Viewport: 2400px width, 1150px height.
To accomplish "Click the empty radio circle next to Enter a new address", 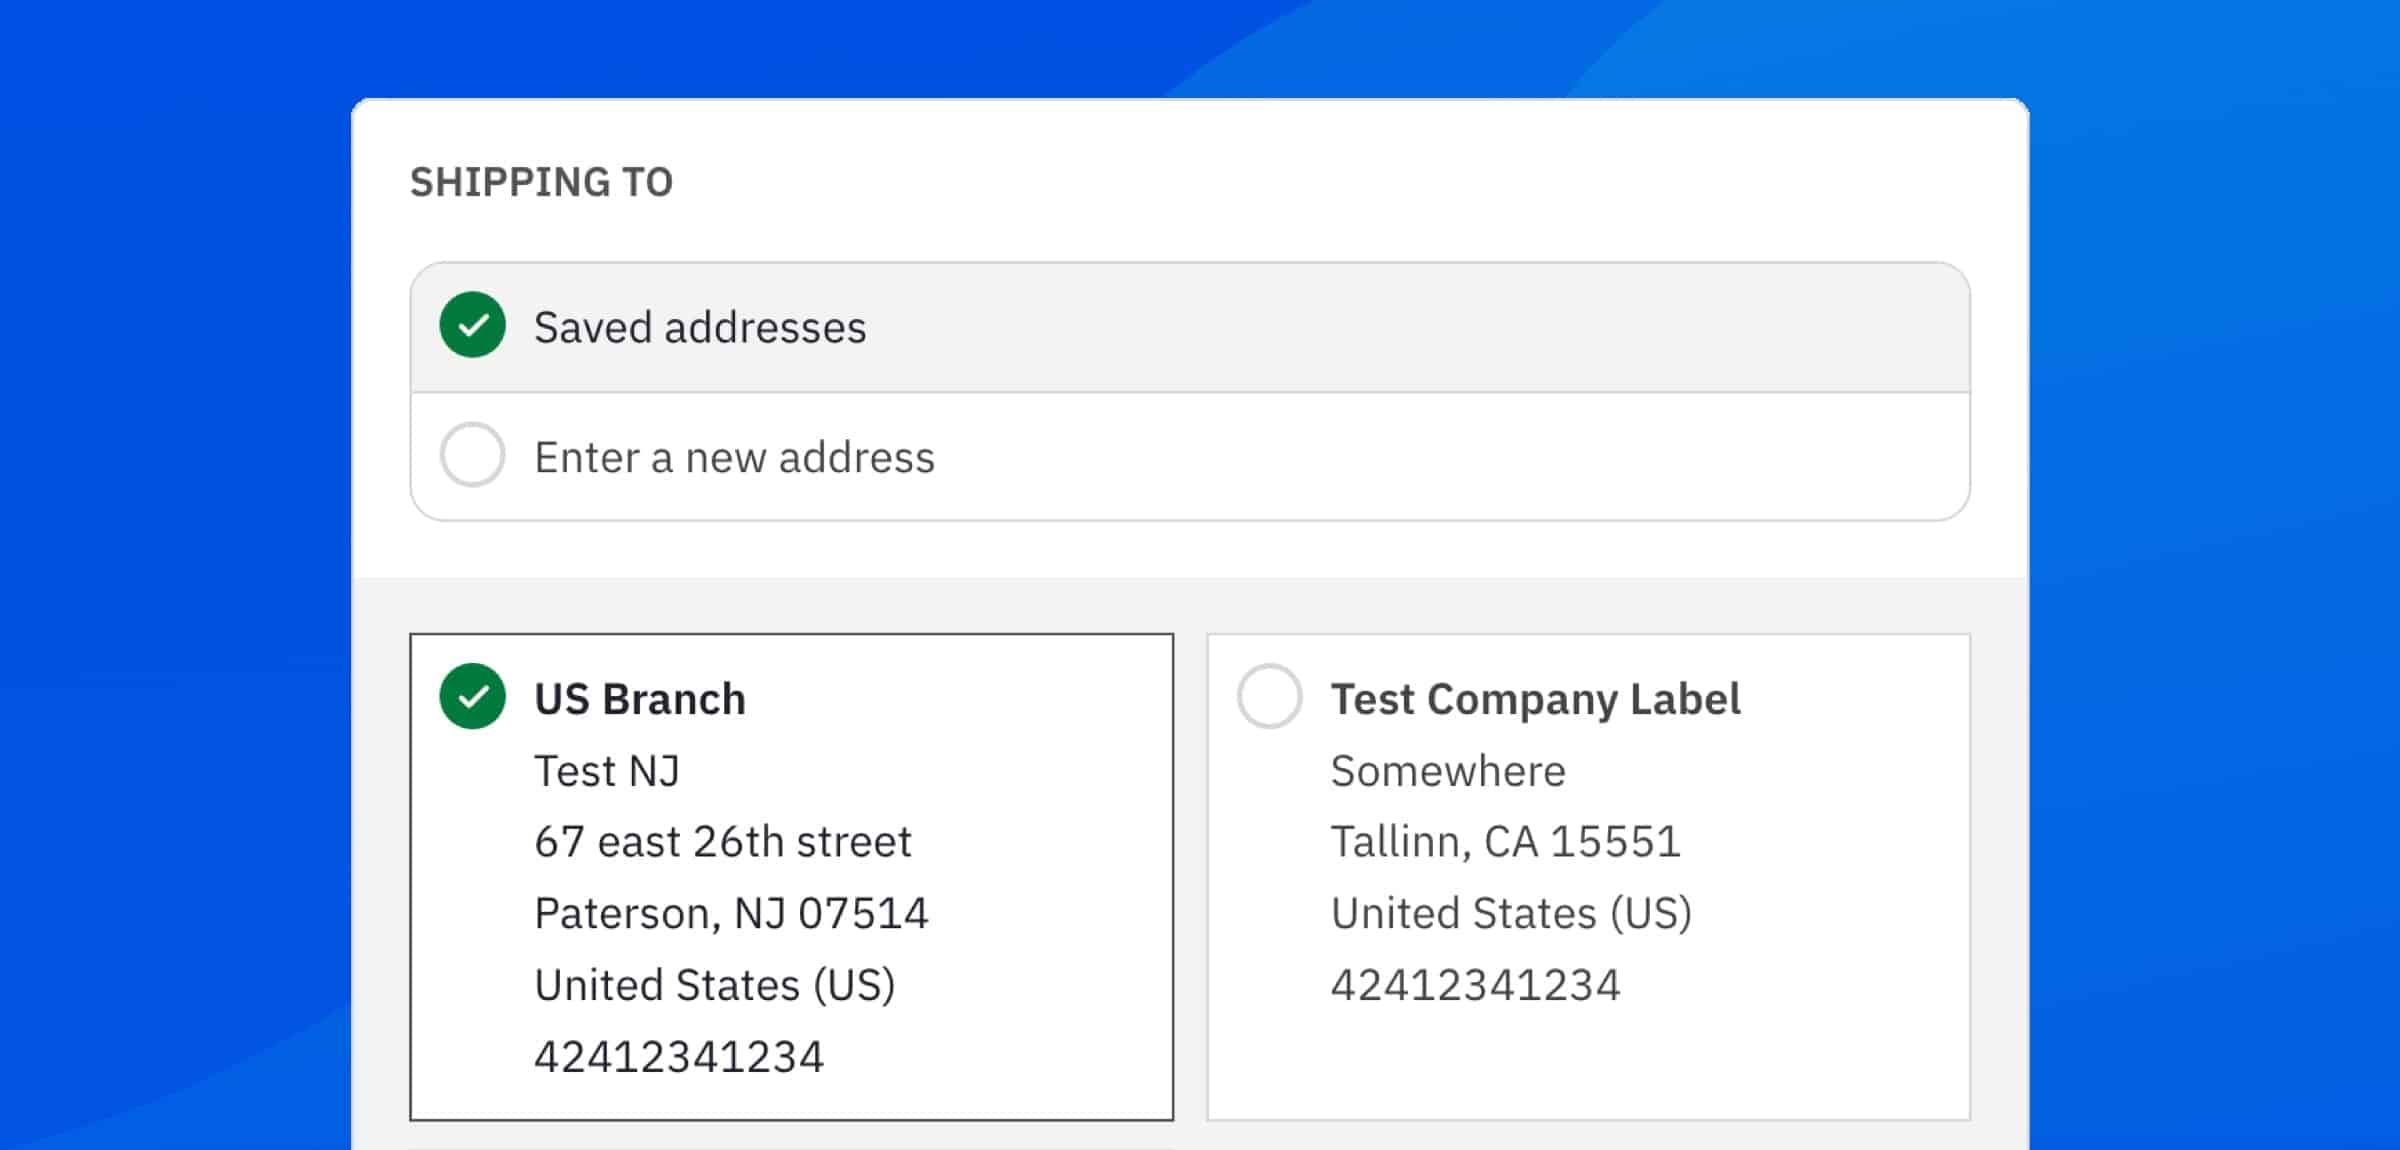I will (x=471, y=455).
